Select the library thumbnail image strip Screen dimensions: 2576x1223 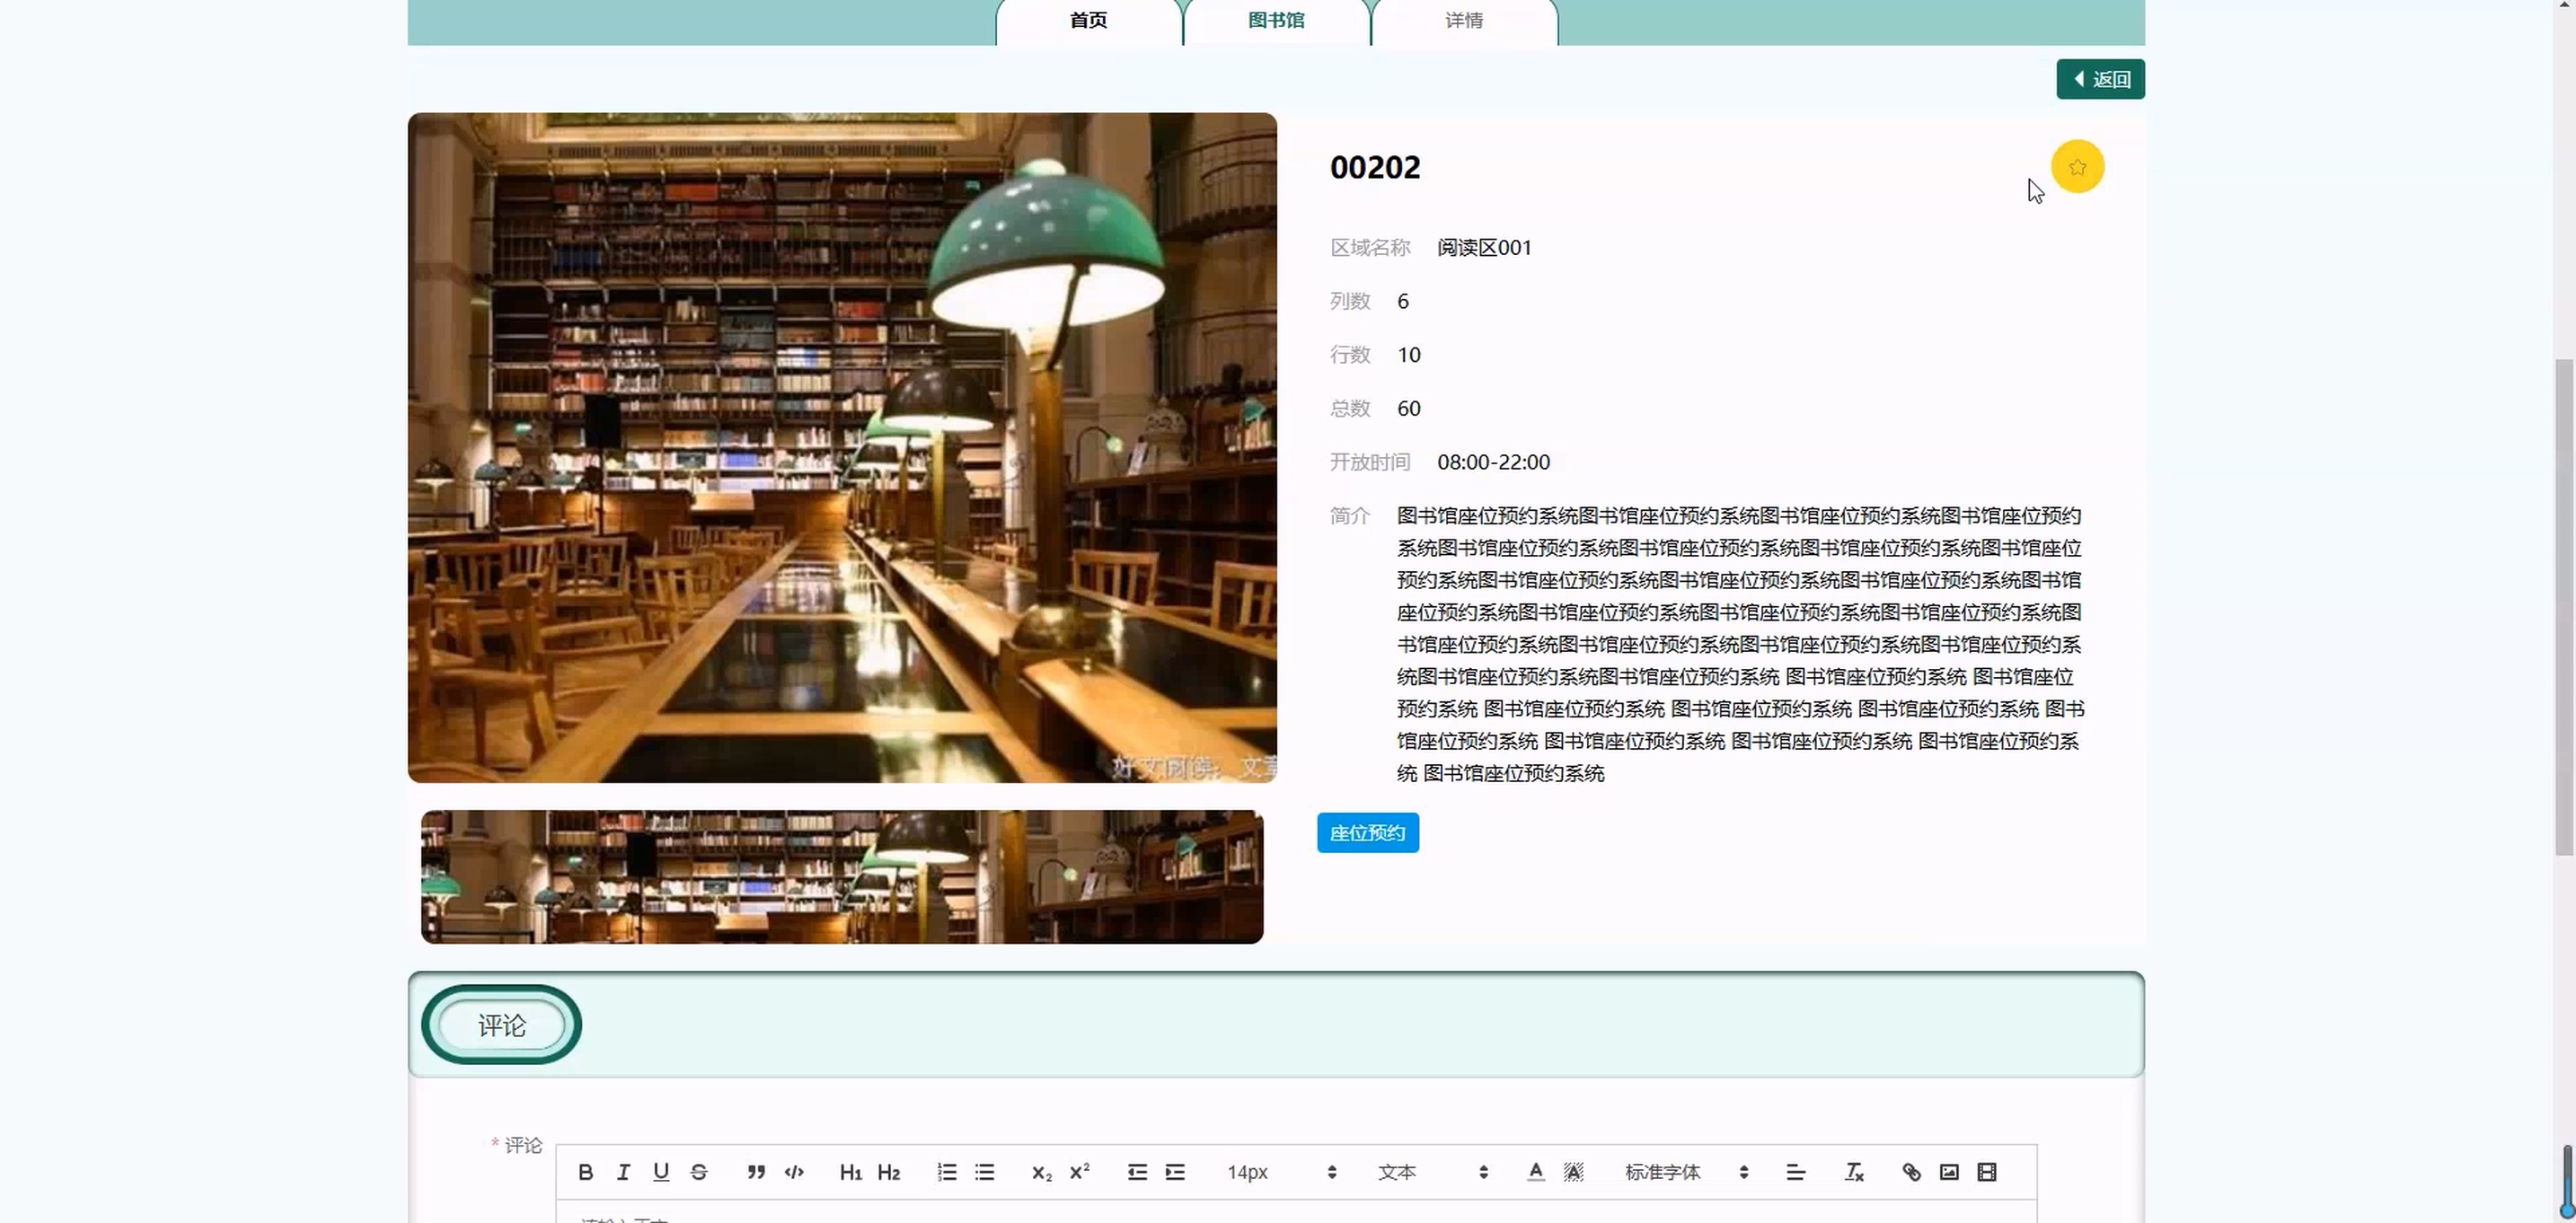coord(842,877)
